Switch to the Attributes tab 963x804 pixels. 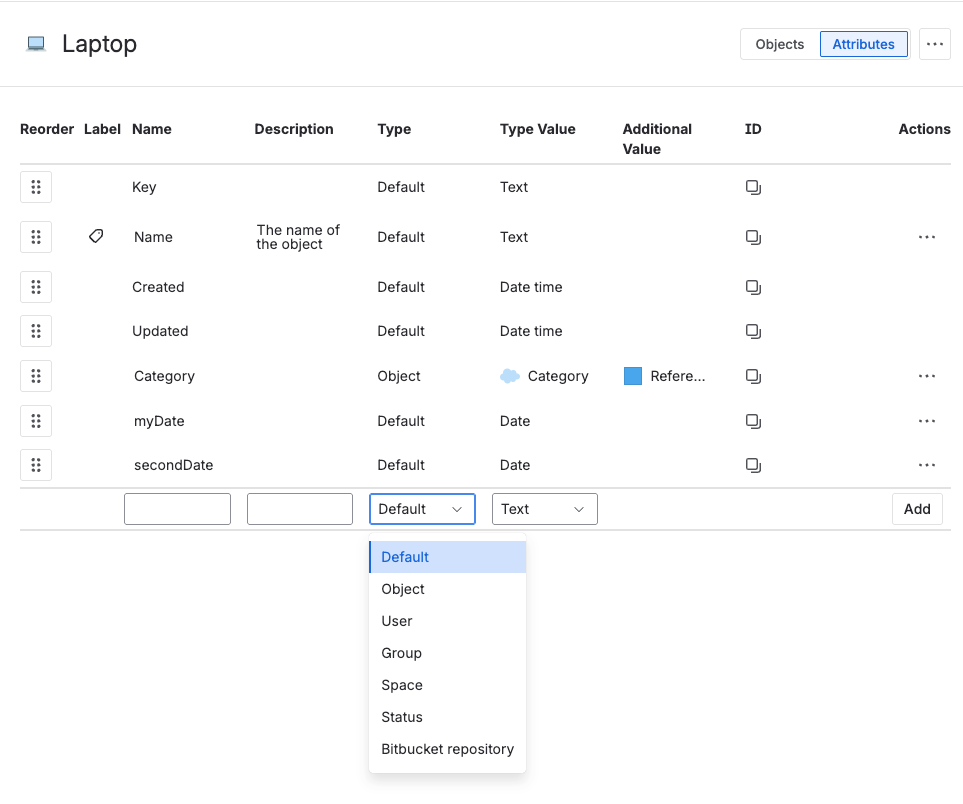tap(864, 44)
